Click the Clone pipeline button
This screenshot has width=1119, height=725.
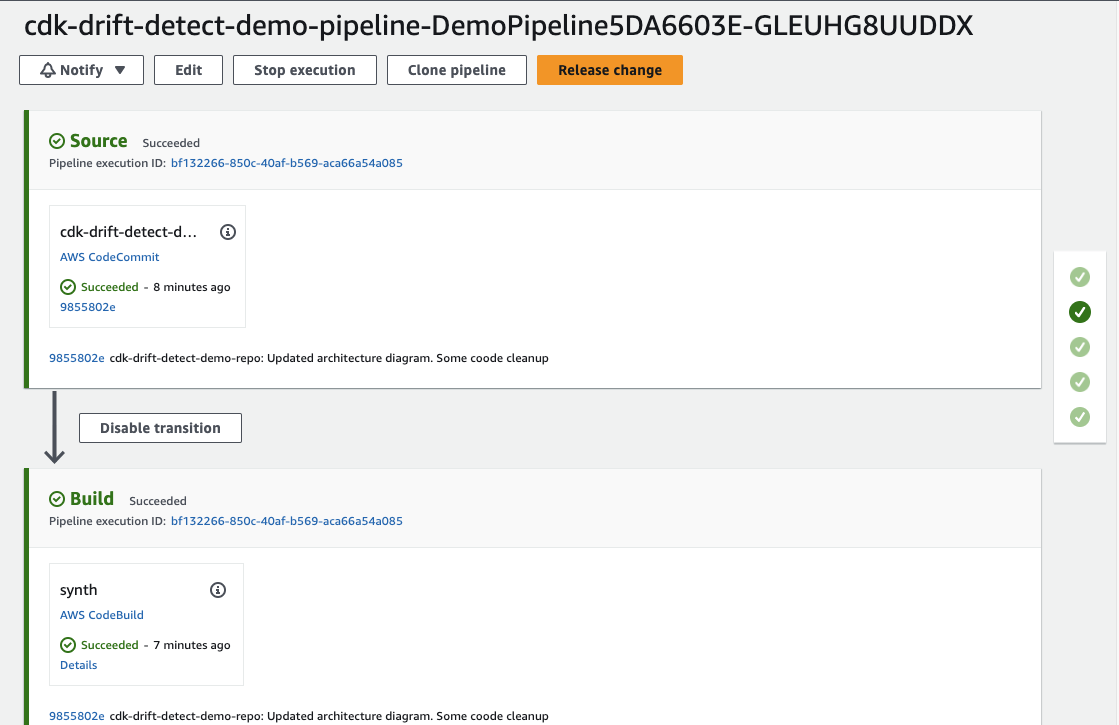pos(456,70)
